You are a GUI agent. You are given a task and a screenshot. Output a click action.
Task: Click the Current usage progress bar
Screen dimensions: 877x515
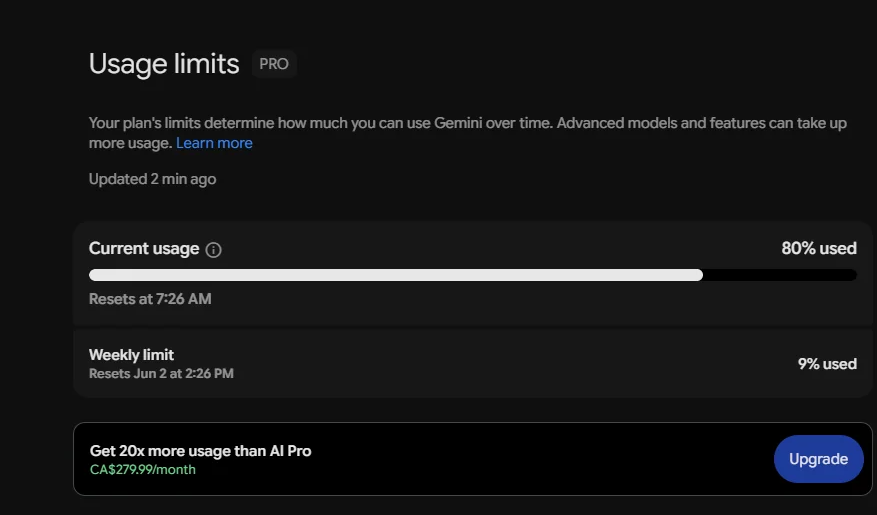pyautogui.click(x=473, y=275)
